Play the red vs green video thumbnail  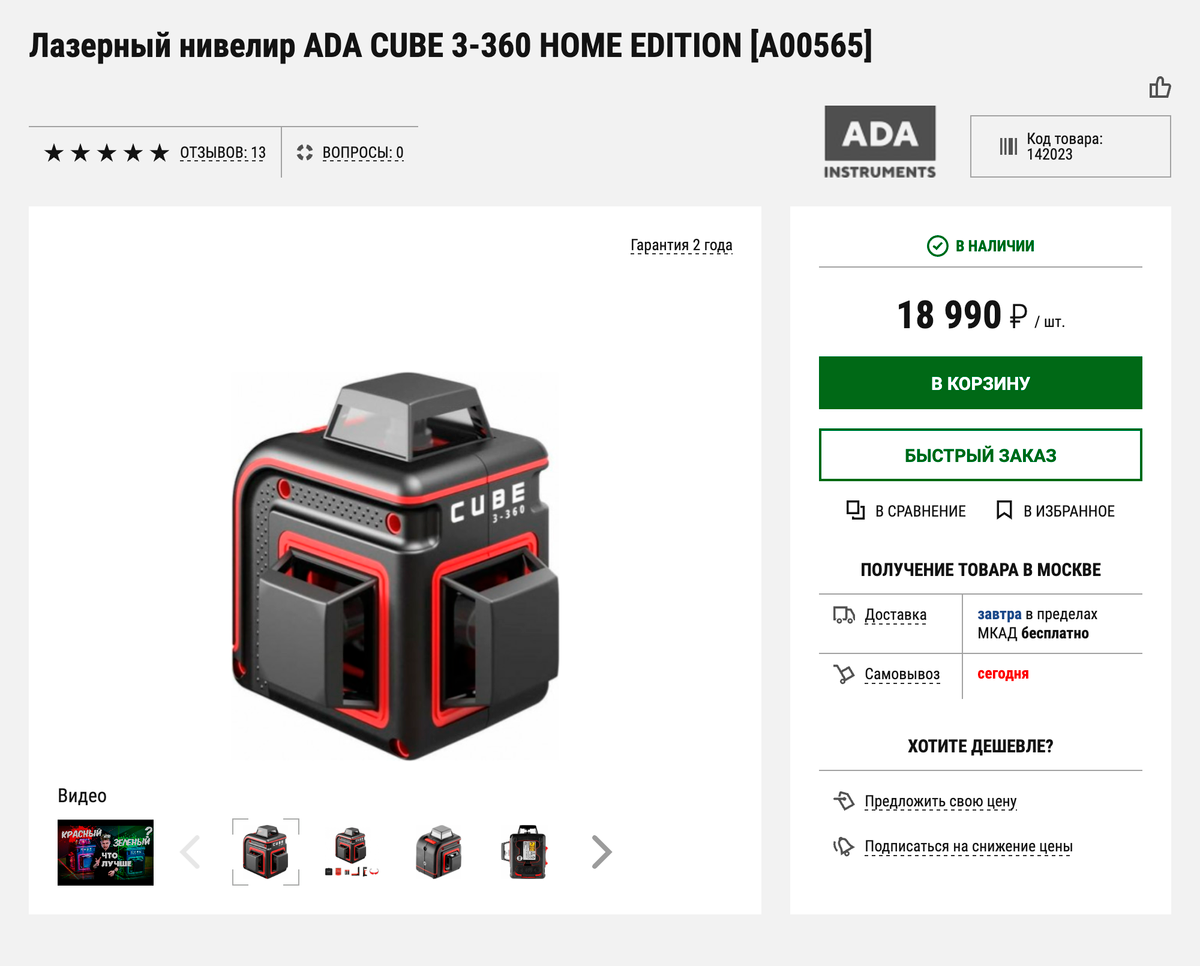(106, 852)
